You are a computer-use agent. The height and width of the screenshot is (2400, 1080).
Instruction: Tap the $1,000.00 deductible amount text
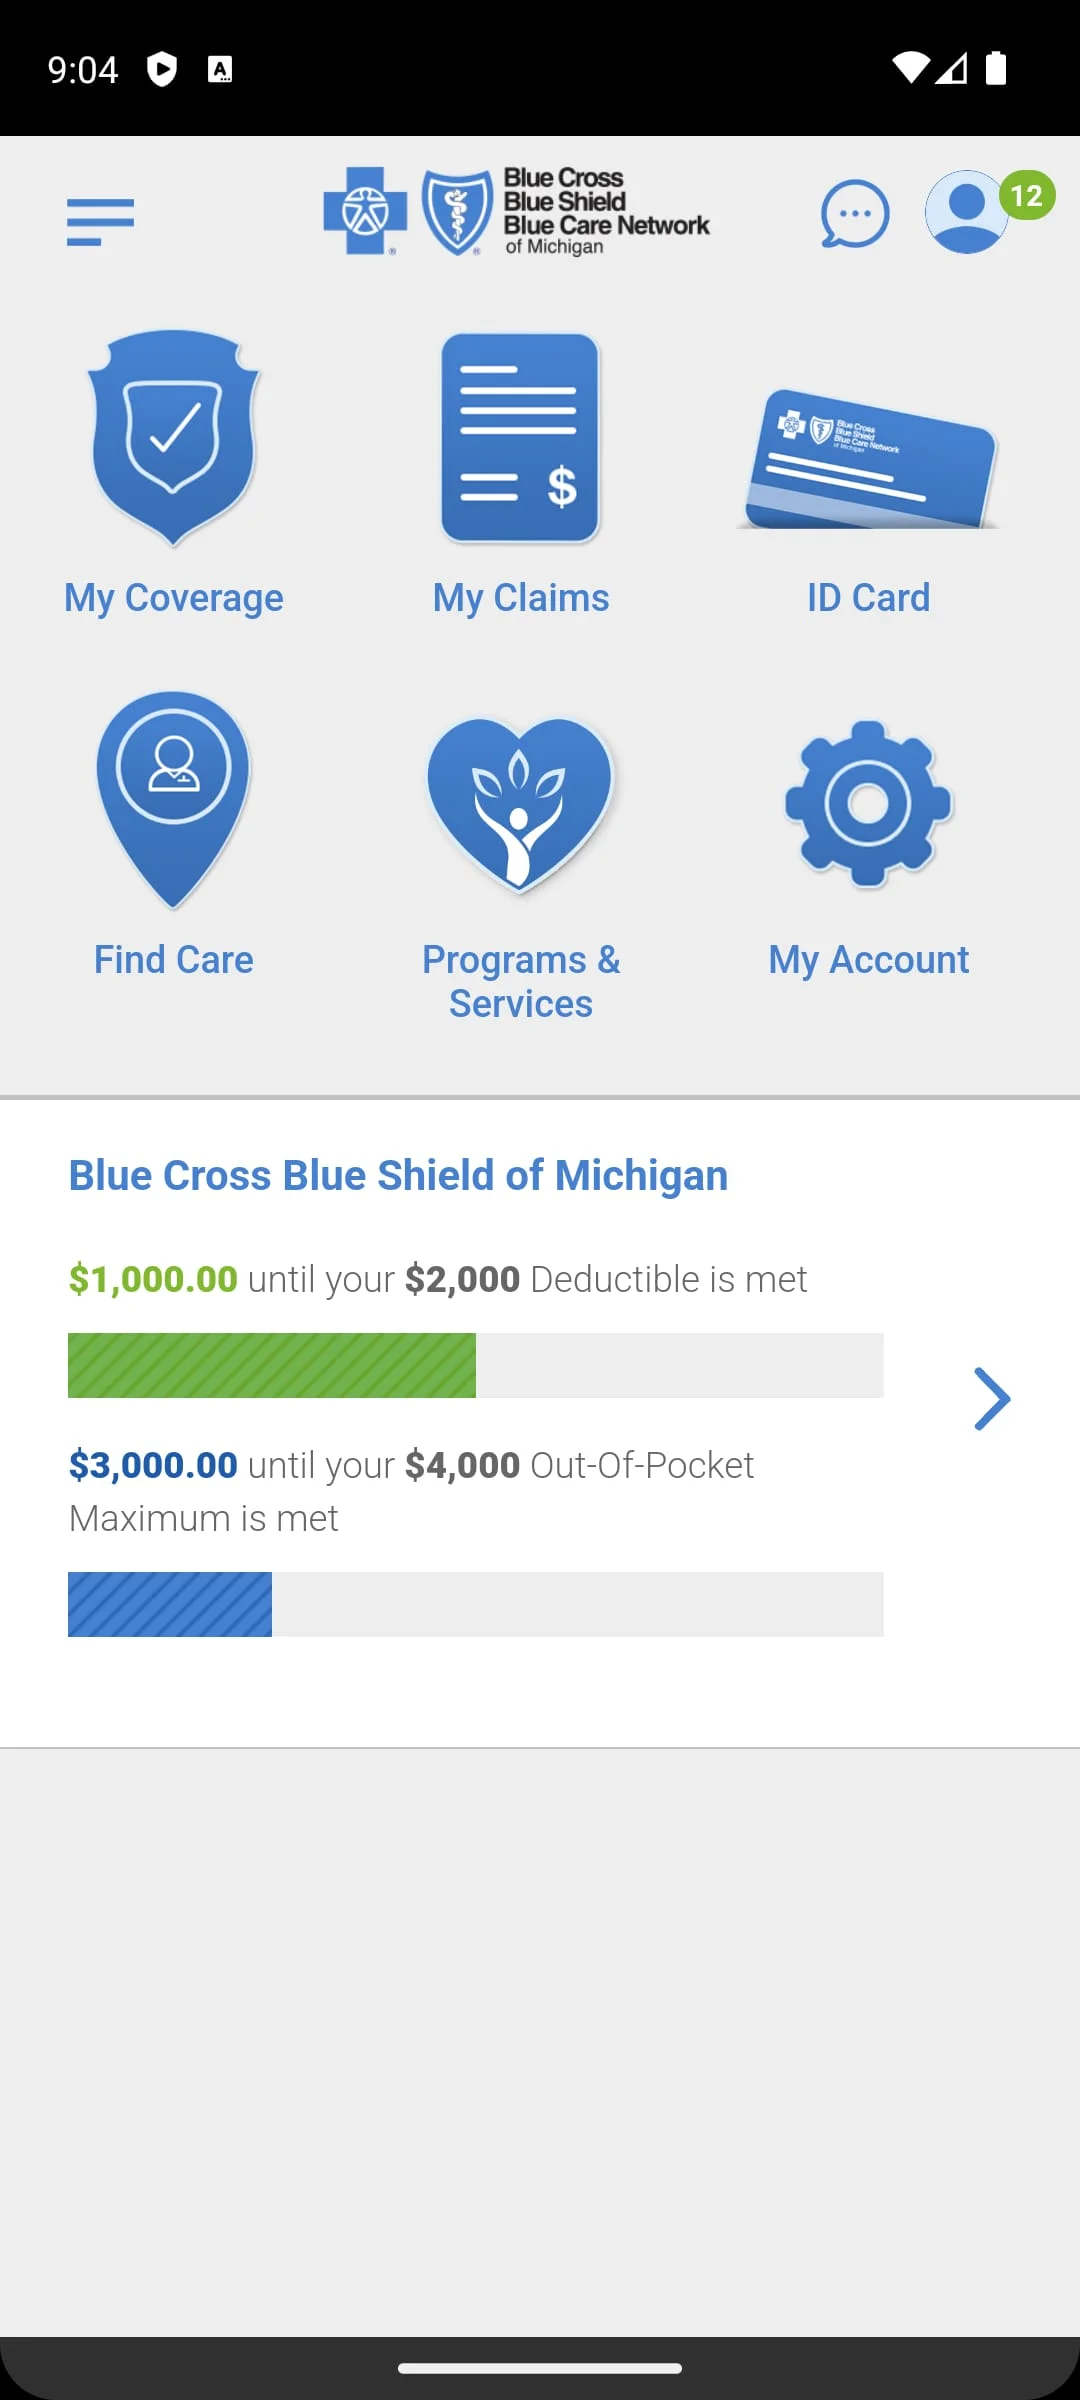pos(152,1278)
